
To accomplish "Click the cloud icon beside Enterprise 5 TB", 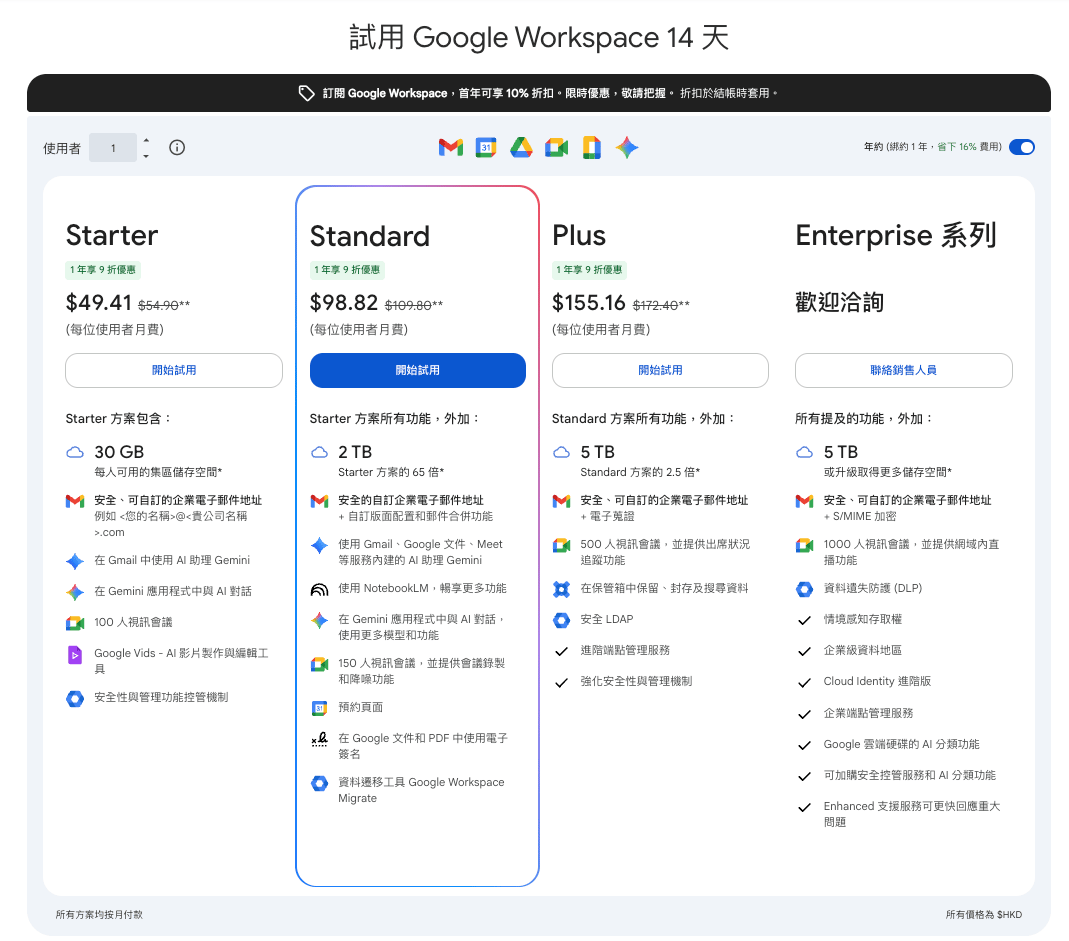I will click(x=804, y=452).
